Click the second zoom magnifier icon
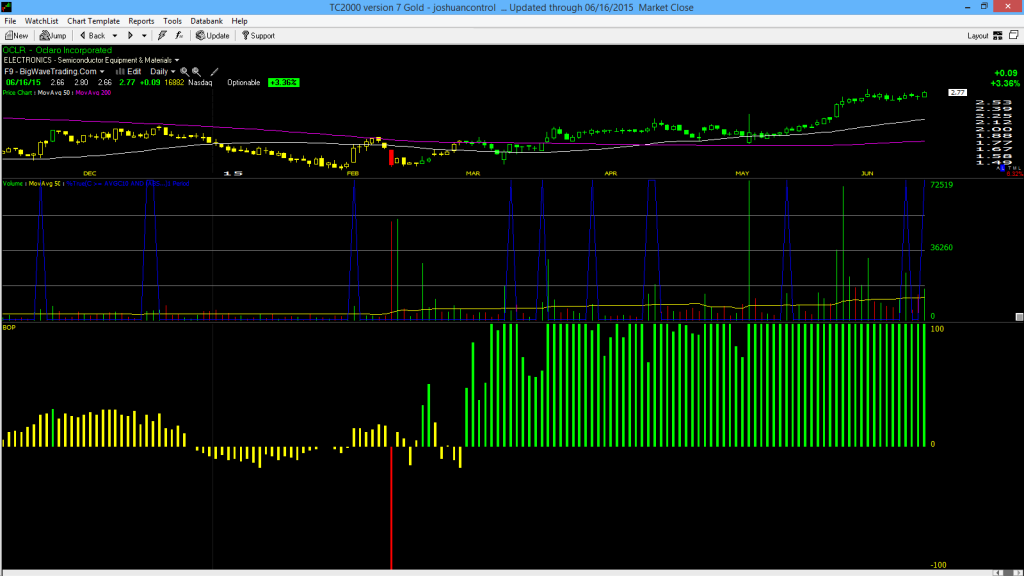 tap(196, 72)
